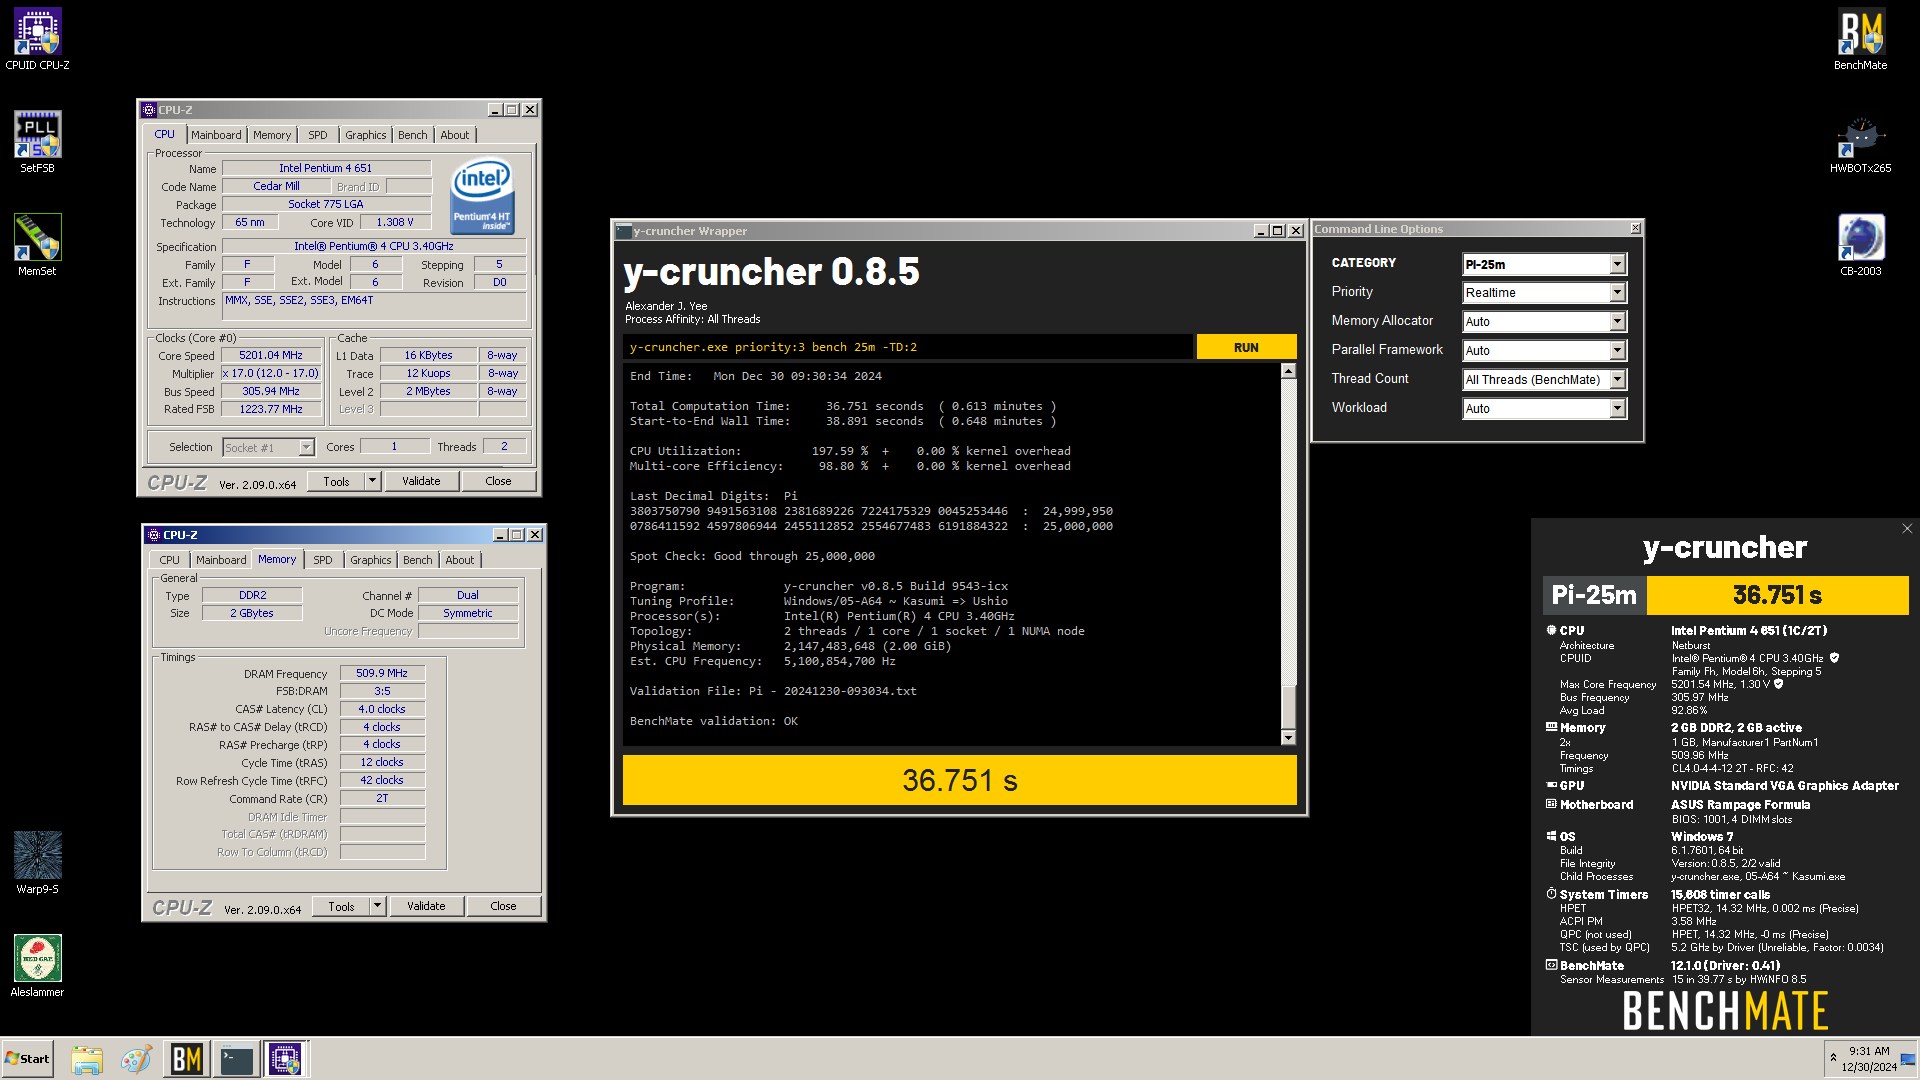Viewport: 1920px width, 1080px height.
Task: Click 'Validation File: Pi - 20241230-093034.txt' line
Action: click(x=773, y=691)
